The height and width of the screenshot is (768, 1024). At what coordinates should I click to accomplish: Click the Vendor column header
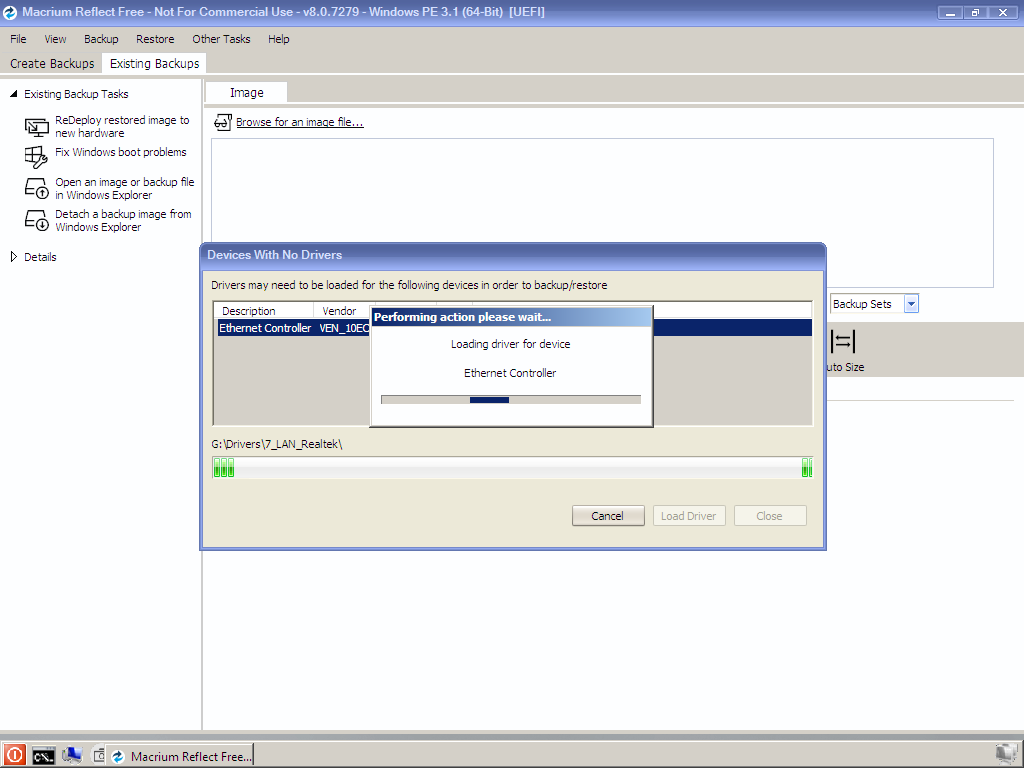tap(344, 311)
